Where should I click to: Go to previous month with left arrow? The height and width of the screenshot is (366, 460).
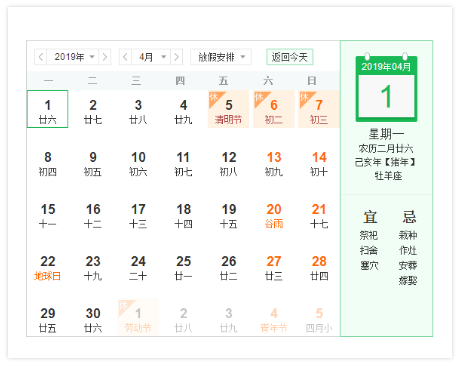click(x=125, y=57)
